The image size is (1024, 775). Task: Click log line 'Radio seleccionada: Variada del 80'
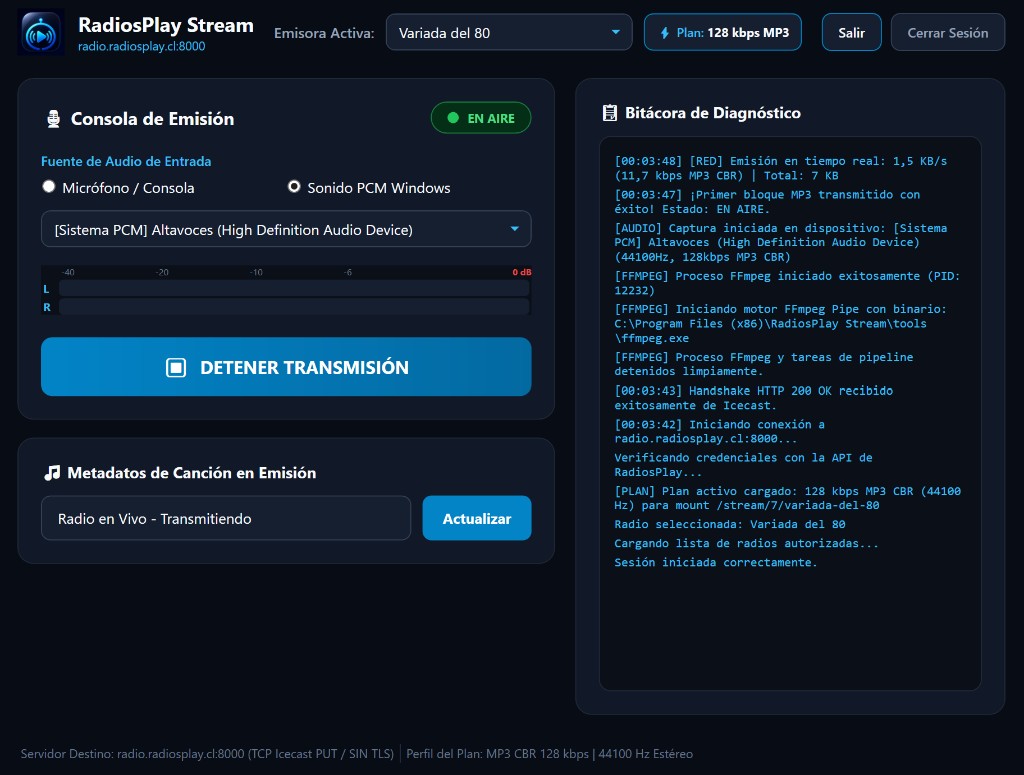pyautogui.click(x=729, y=524)
